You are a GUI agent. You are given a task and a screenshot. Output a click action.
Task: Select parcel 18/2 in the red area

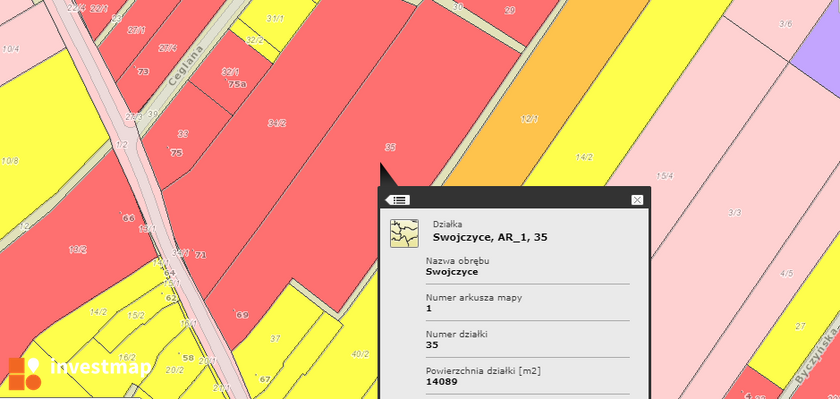coord(78,250)
